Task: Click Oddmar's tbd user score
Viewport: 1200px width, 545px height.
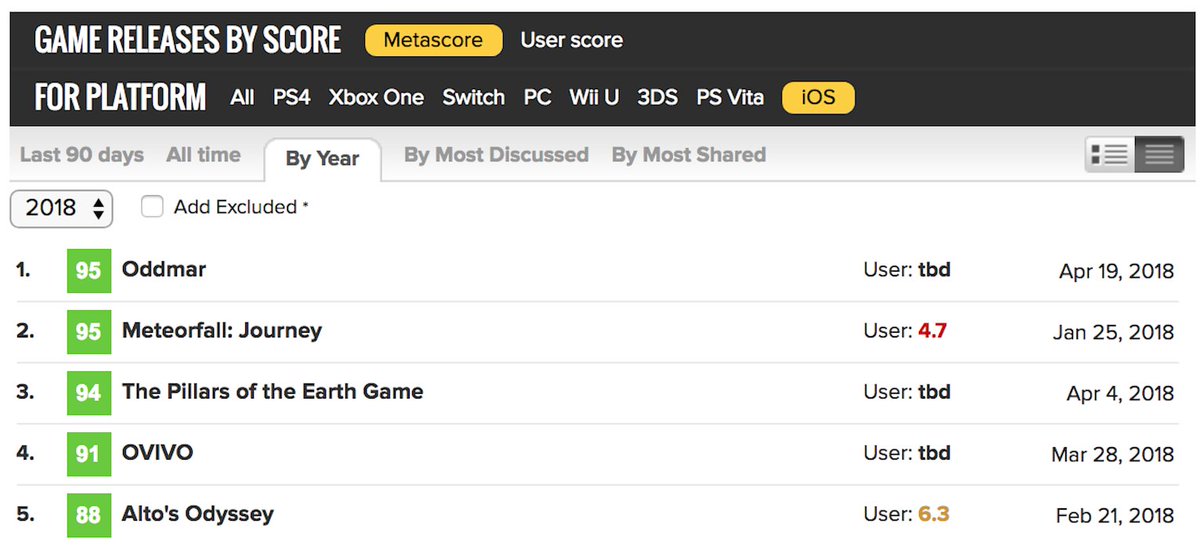Action: pos(934,269)
